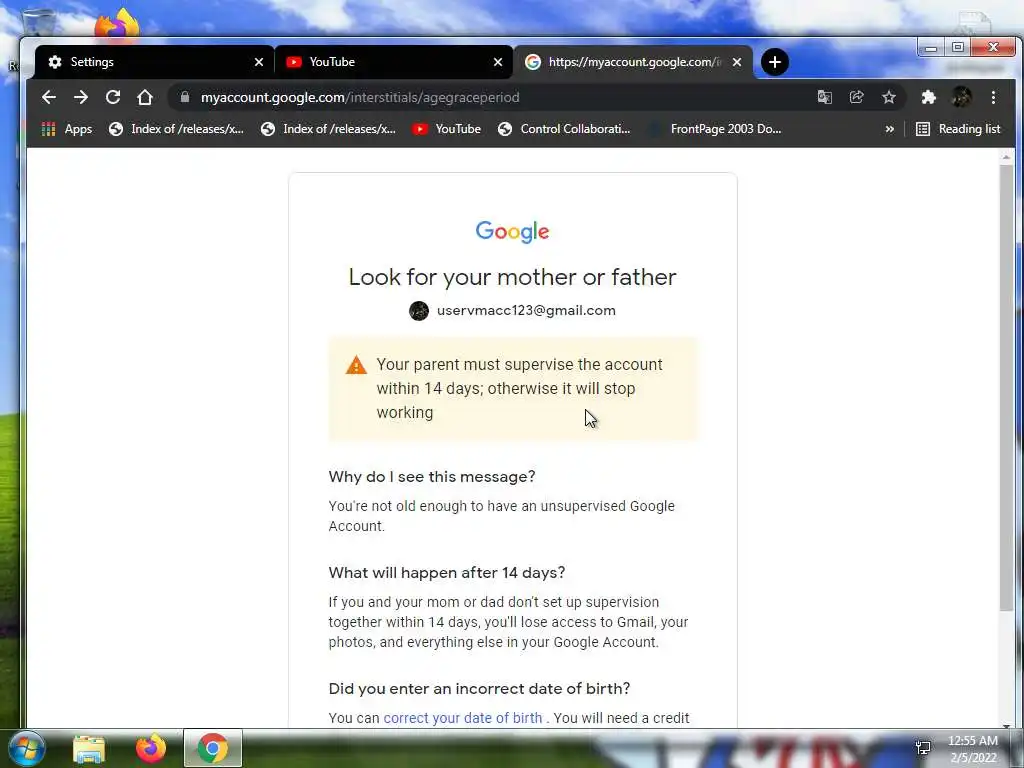Image resolution: width=1024 pixels, height=768 pixels.
Task: Bookmark this page with the star icon
Action: click(x=889, y=97)
